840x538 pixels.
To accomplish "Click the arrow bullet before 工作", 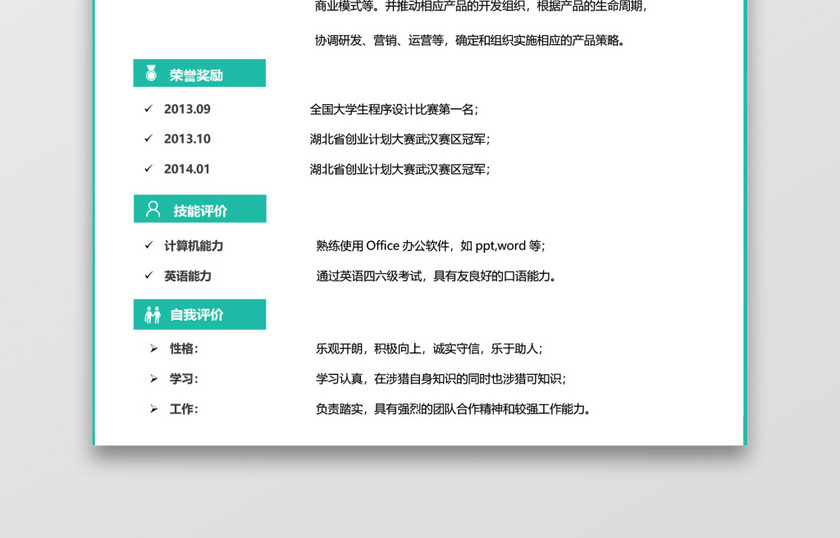I will (x=154, y=409).
